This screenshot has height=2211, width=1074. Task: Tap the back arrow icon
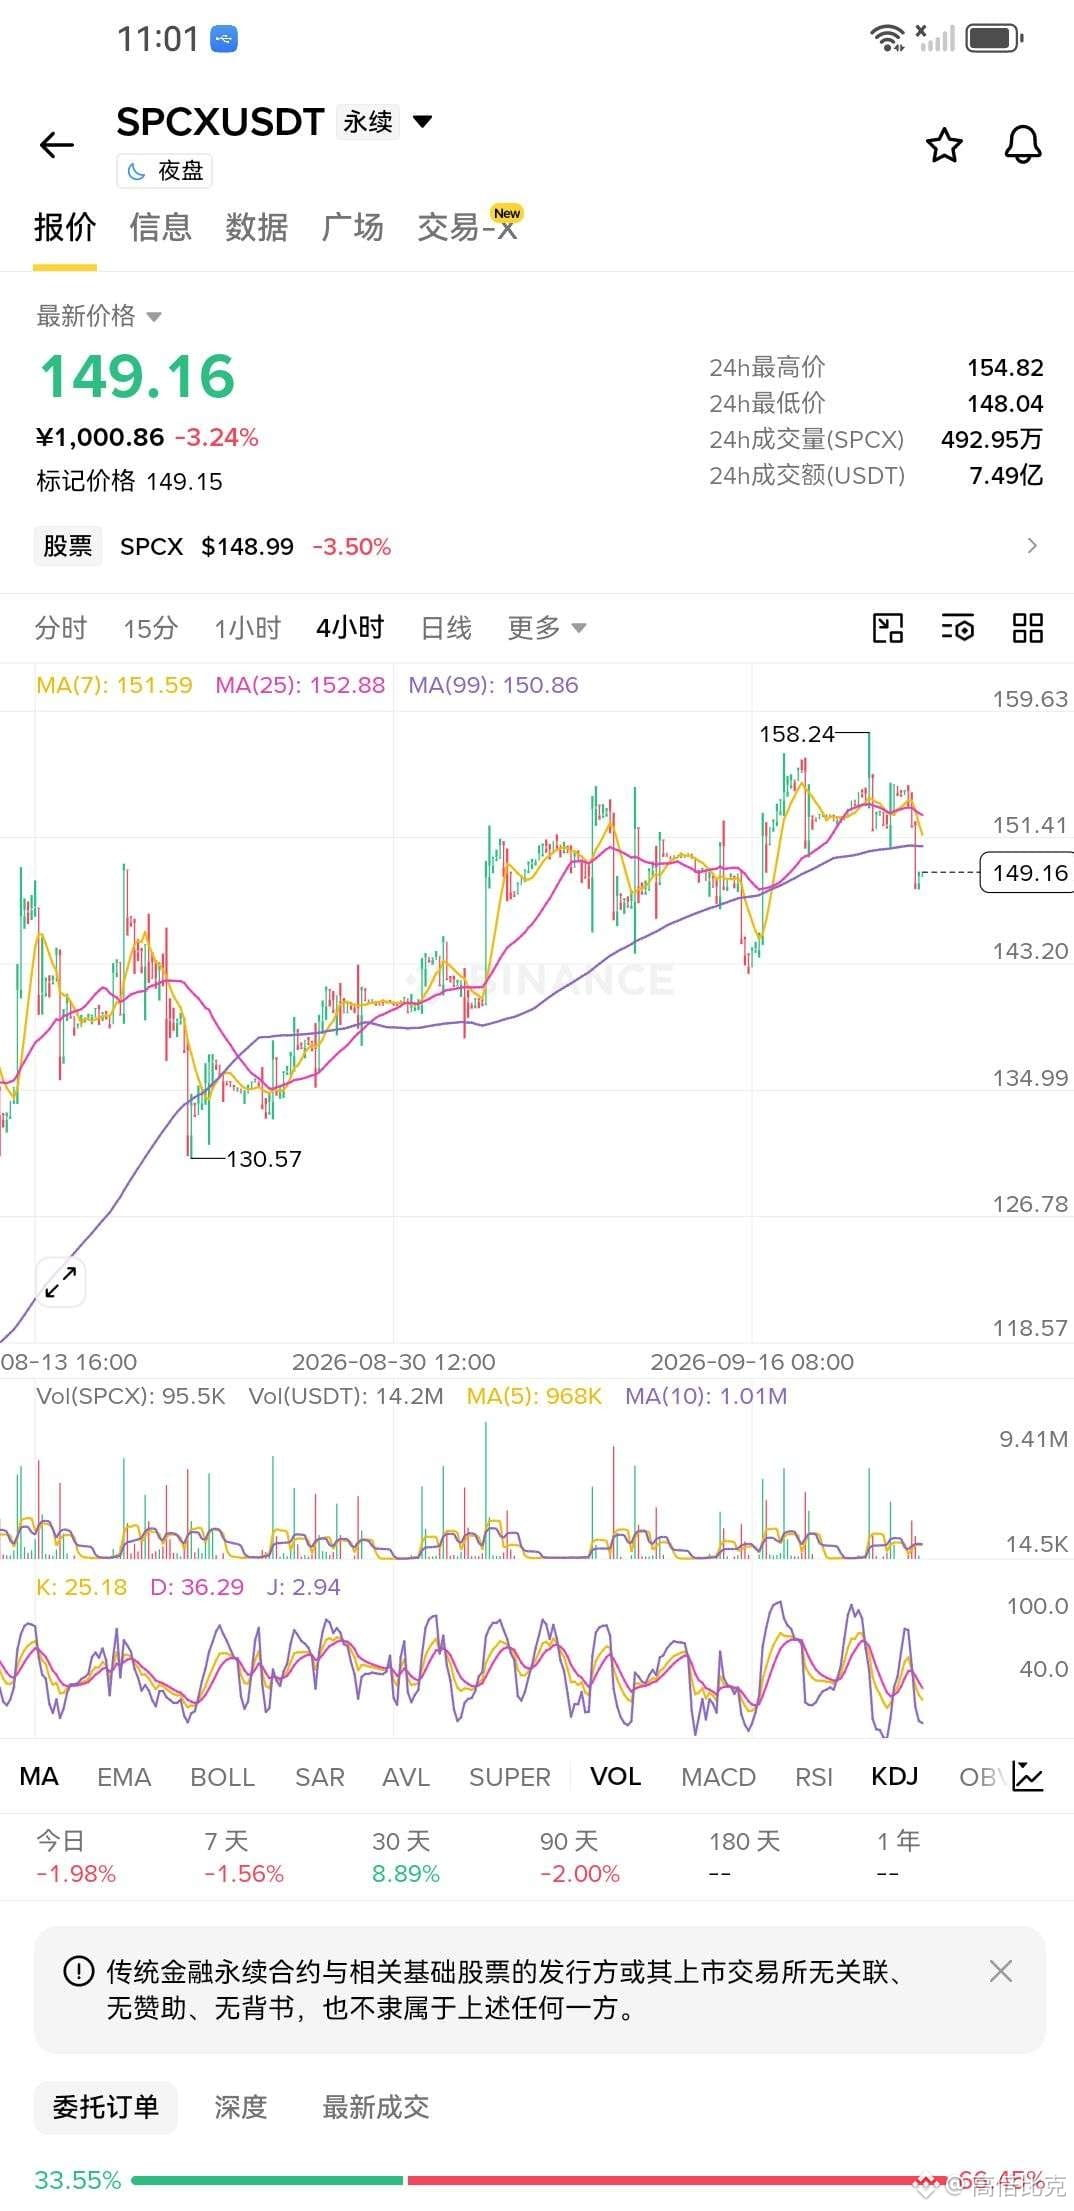click(57, 145)
